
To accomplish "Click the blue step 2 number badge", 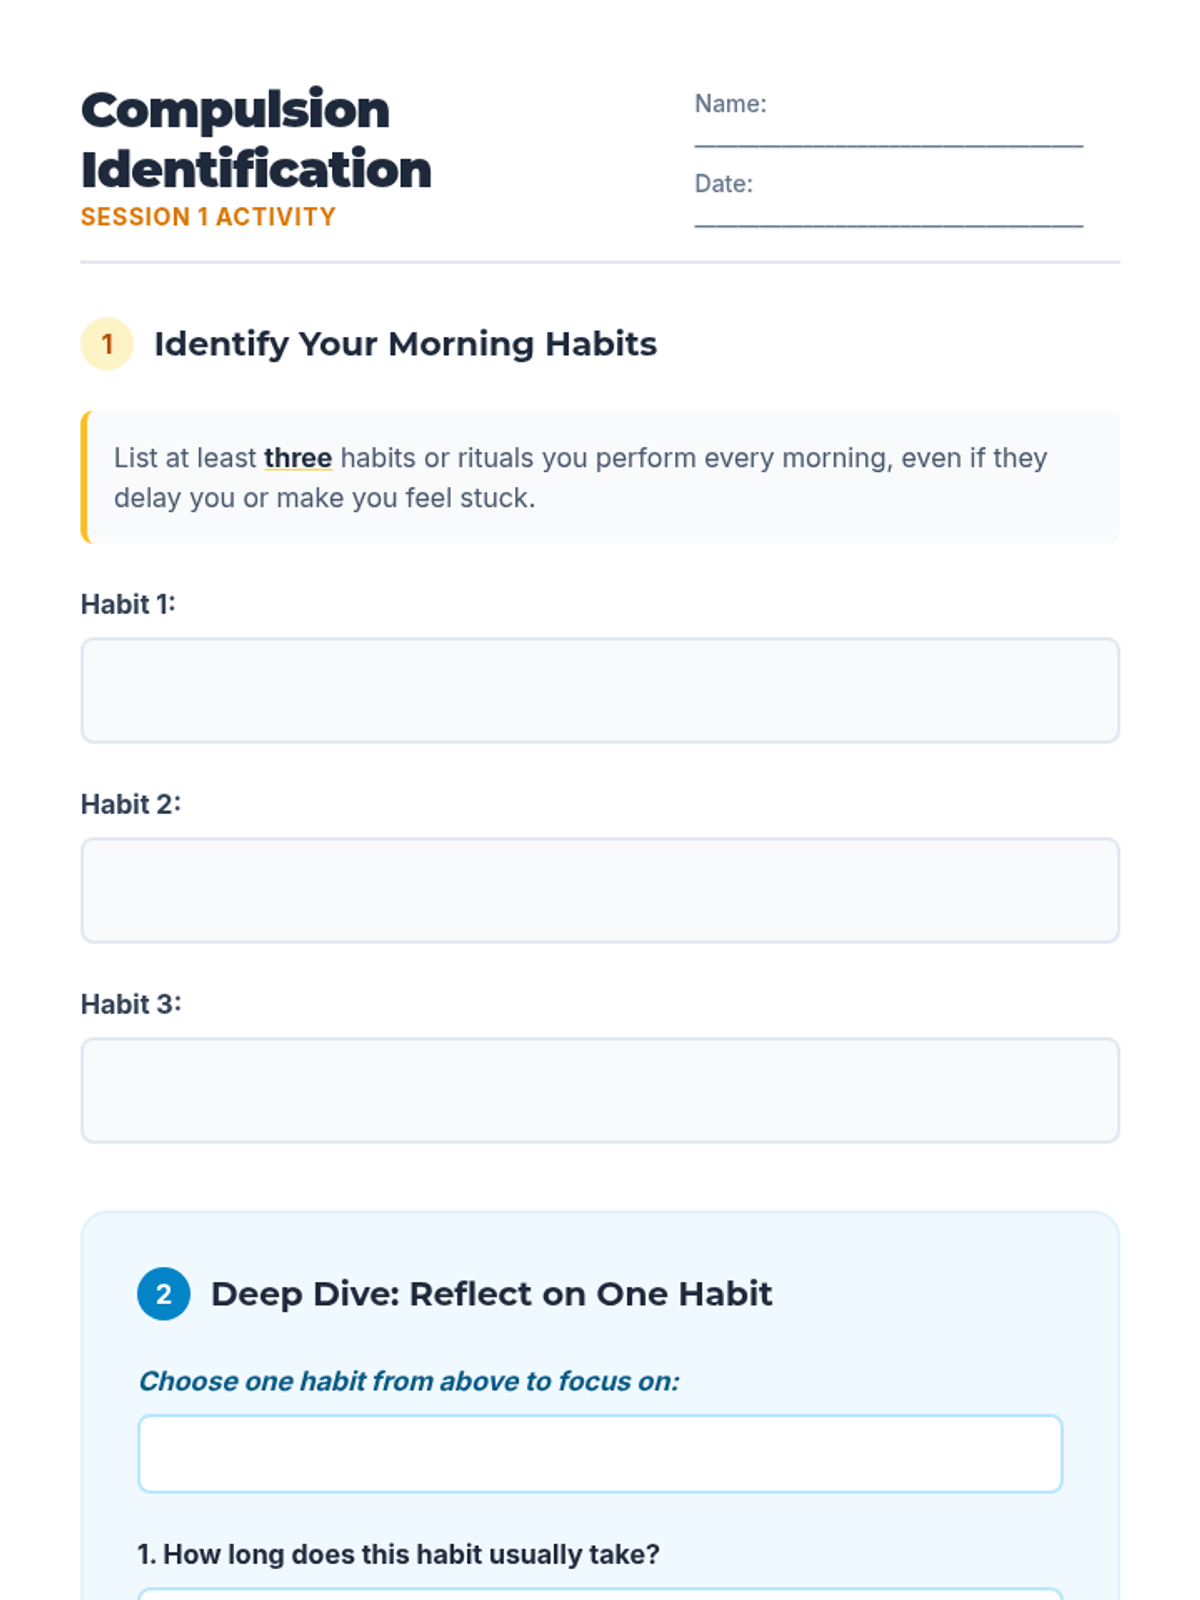I will (164, 1294).
